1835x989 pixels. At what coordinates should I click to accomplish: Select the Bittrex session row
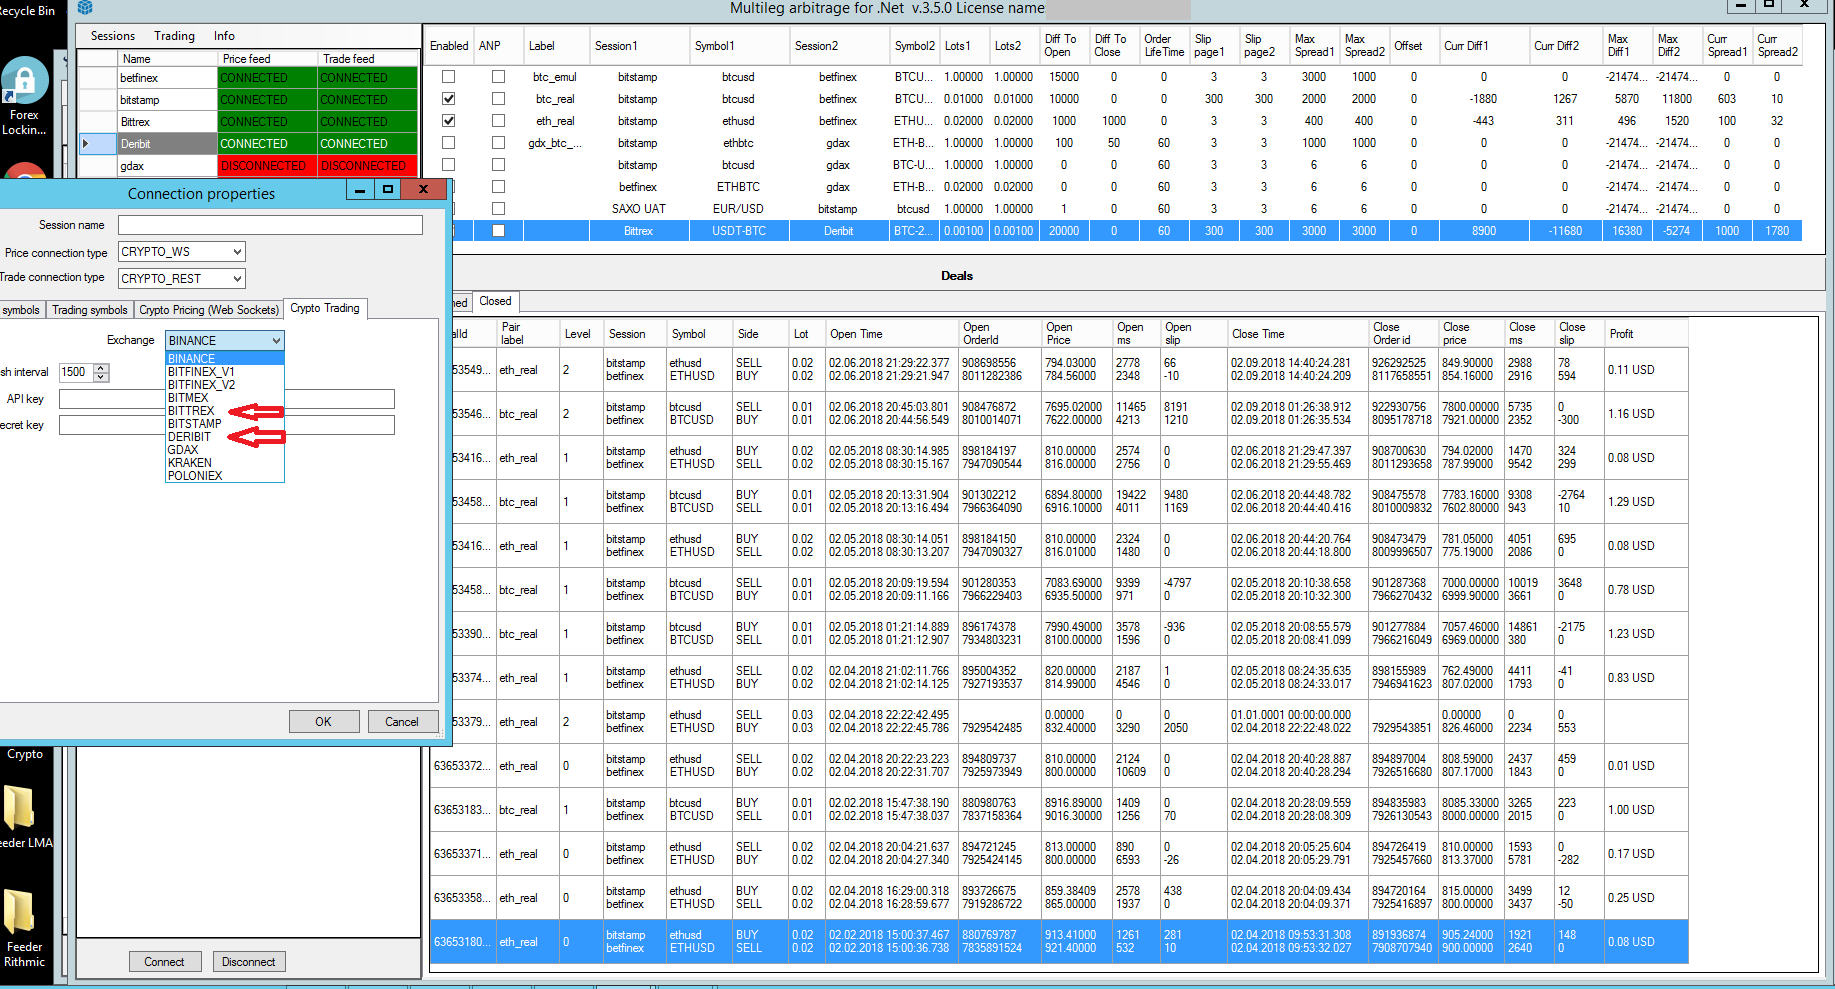[x=248, y=122]
